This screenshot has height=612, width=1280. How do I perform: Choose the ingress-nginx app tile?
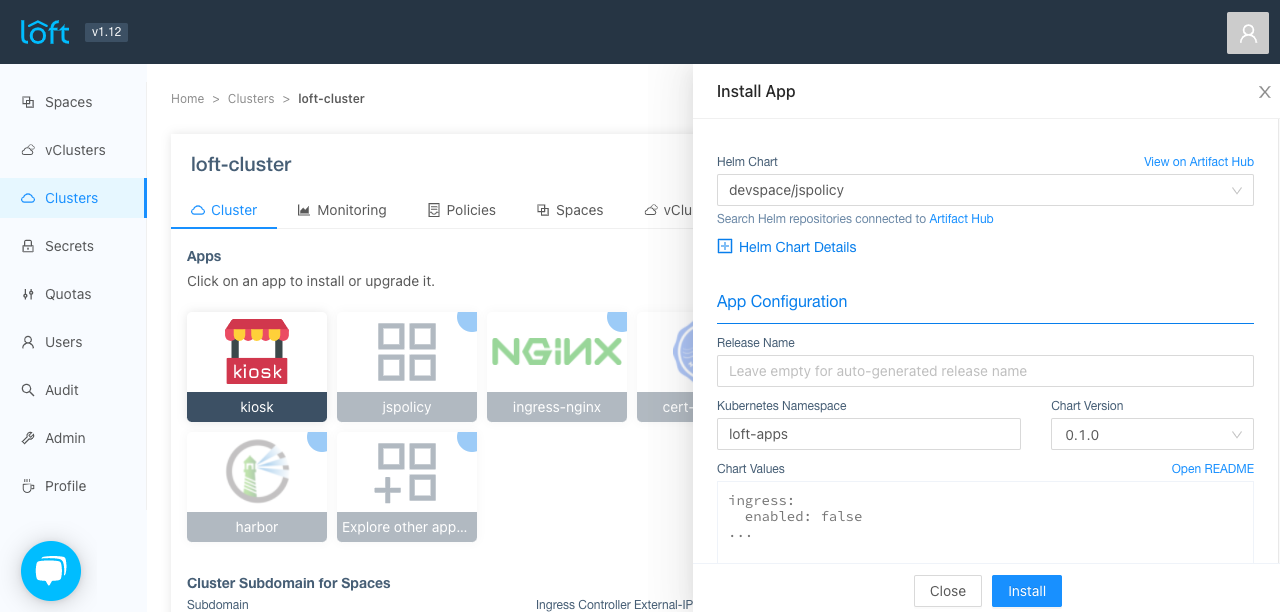tap(556, 366)
